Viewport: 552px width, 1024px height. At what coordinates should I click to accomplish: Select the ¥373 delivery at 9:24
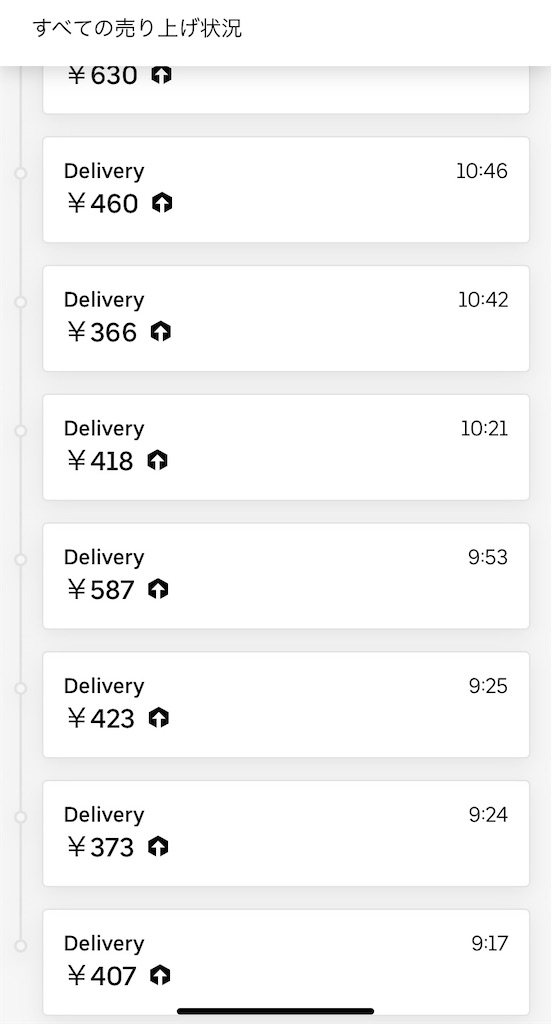pyautogui.click(x=286, y=833)
